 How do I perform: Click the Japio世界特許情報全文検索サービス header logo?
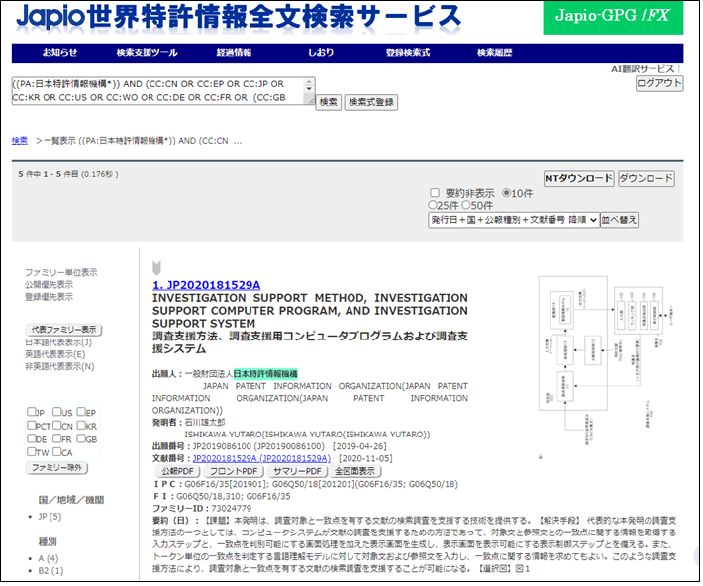[239, 18]
